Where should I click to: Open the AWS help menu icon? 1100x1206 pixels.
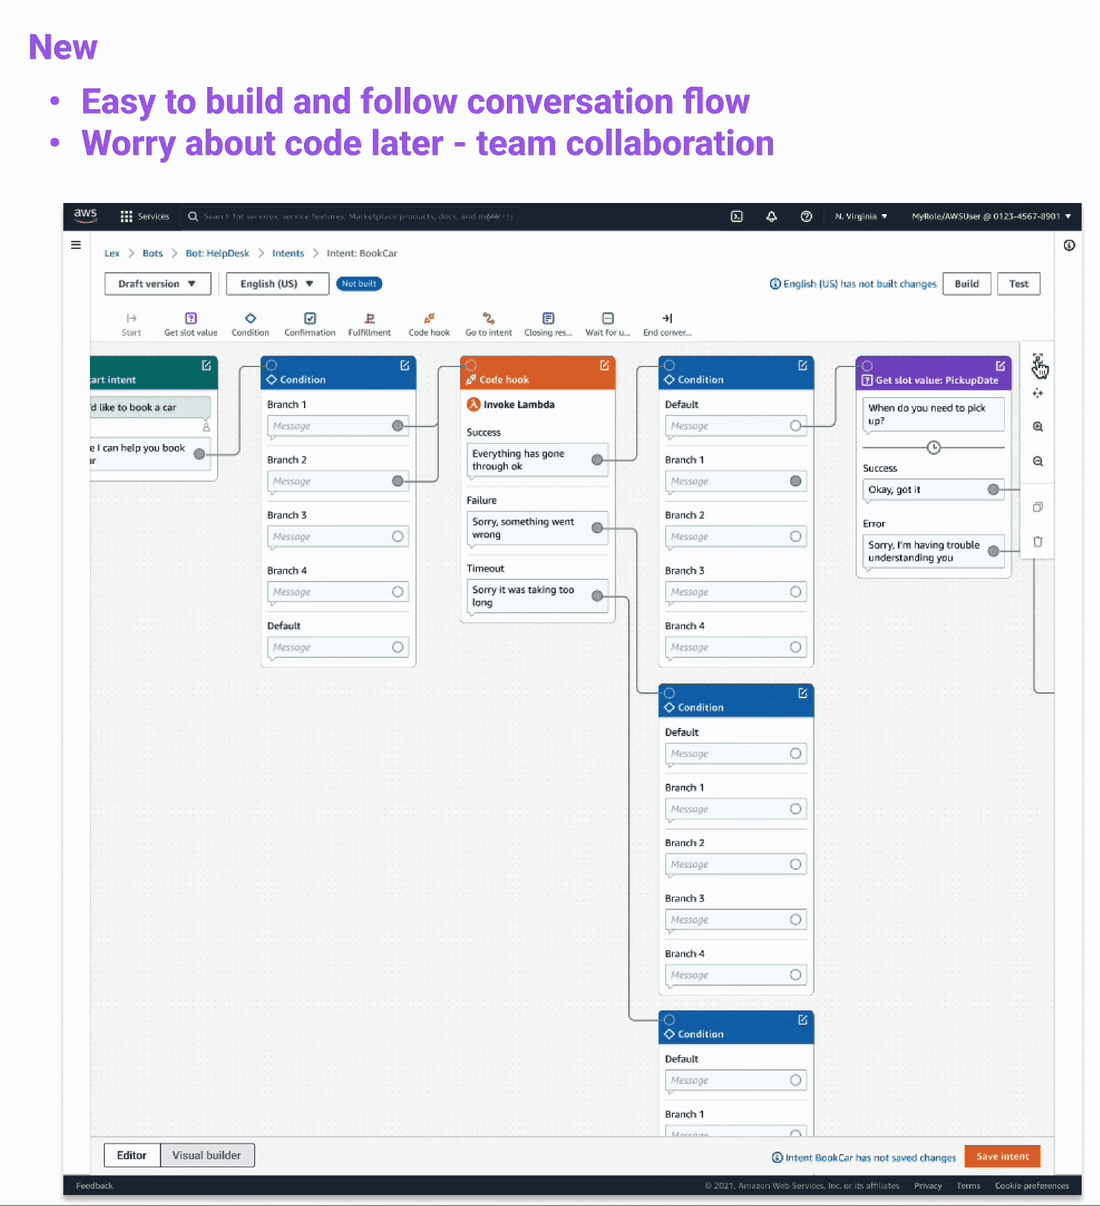[x=806, y=216]
